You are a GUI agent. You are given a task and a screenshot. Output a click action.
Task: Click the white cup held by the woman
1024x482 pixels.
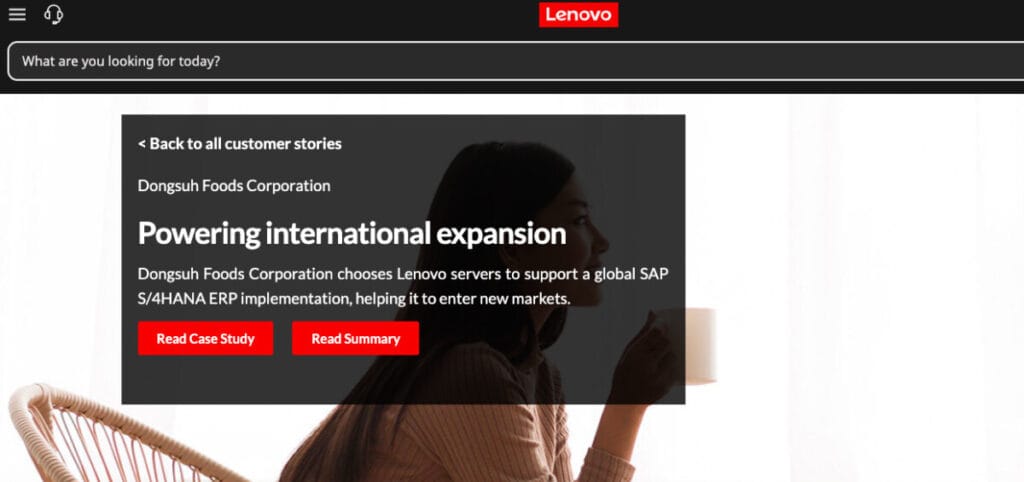click(700, 345)
